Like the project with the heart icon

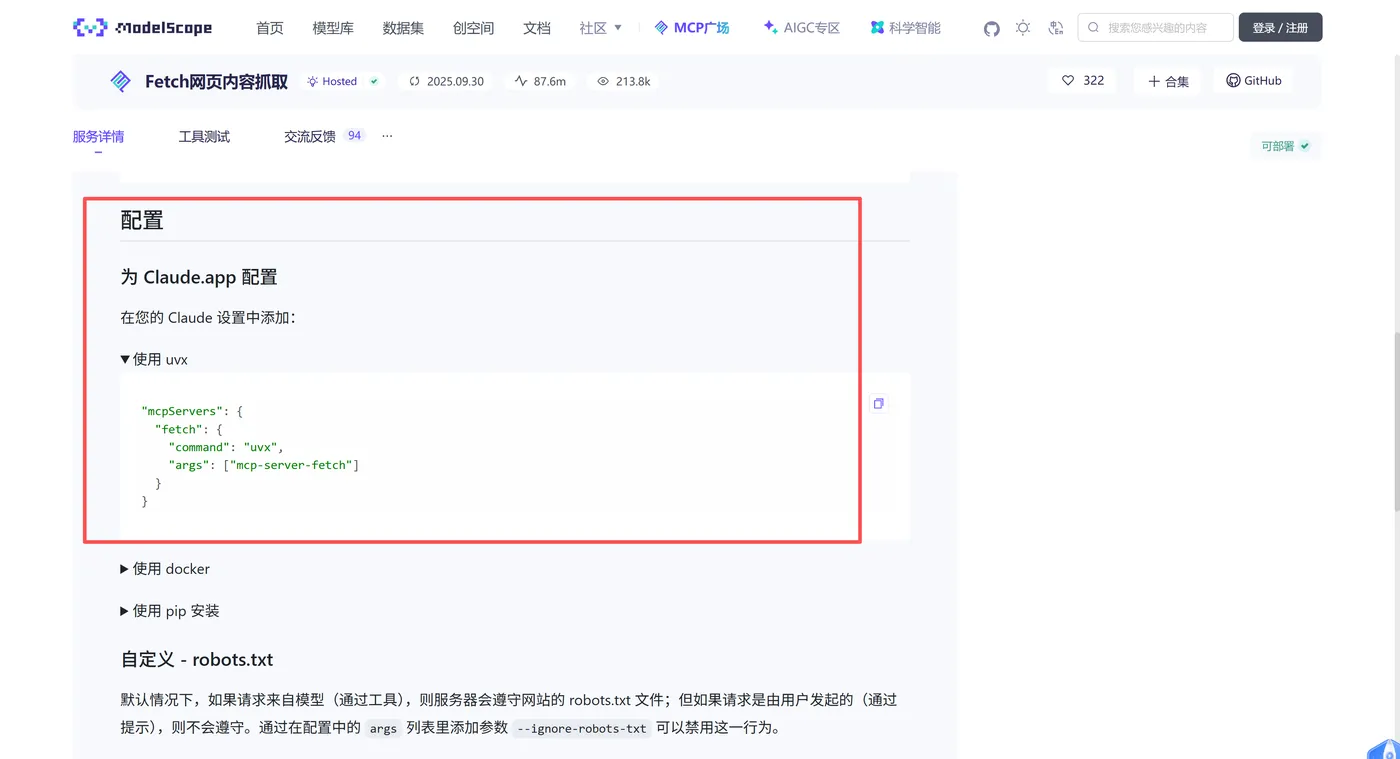1069,80
